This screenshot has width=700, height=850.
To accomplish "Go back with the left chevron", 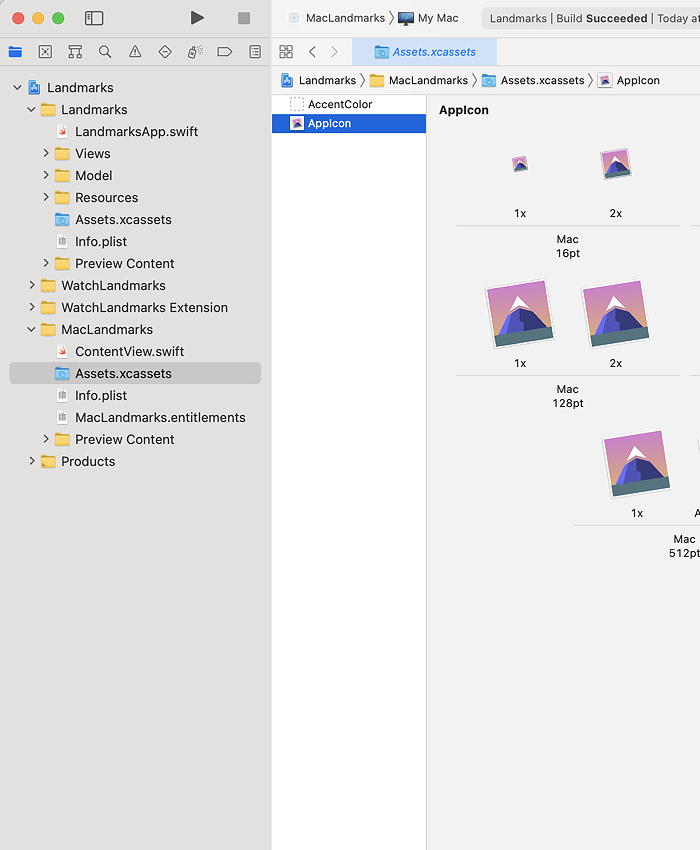I will 312,52.
